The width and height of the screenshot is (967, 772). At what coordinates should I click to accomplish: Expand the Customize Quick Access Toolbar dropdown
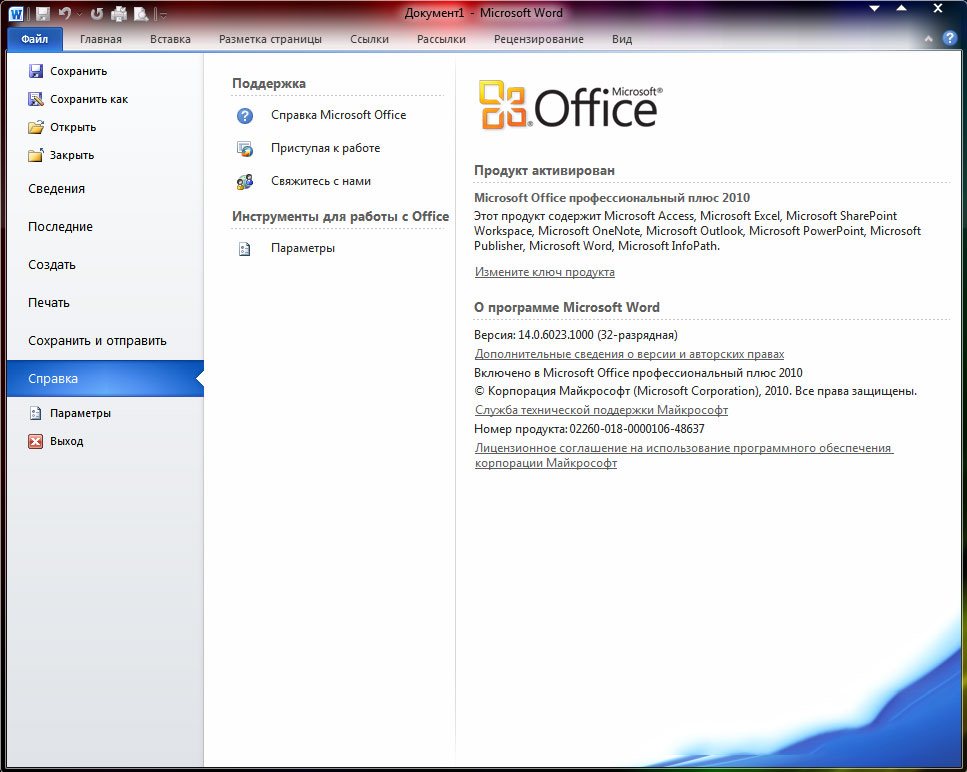click(x=163, y=15)
